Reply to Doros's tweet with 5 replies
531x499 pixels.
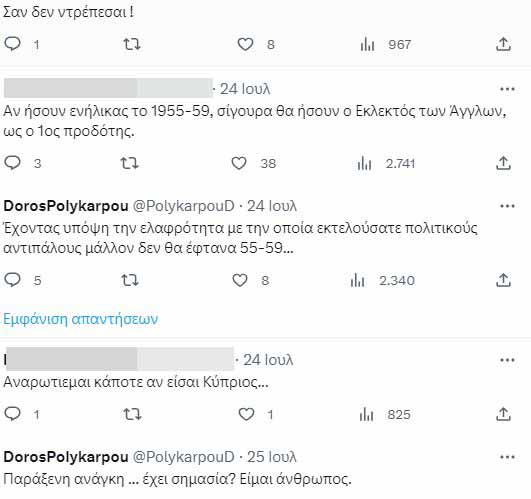pos(13,280)
